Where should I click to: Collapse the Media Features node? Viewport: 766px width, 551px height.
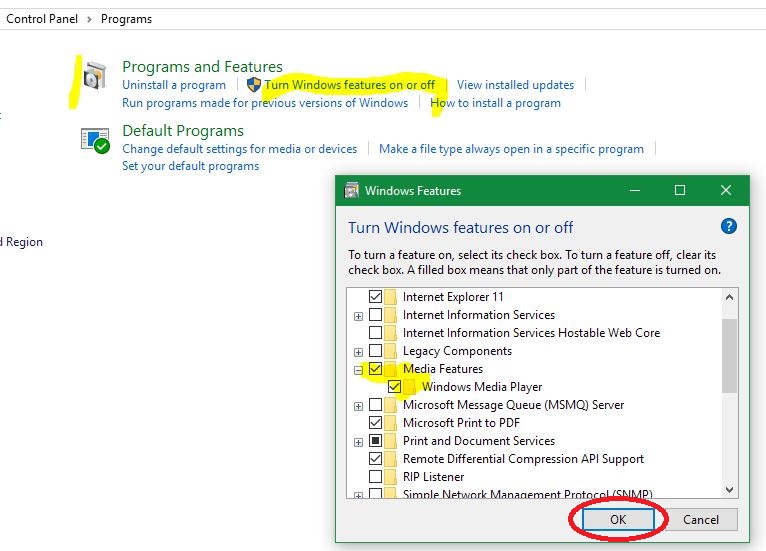point(358,370)
